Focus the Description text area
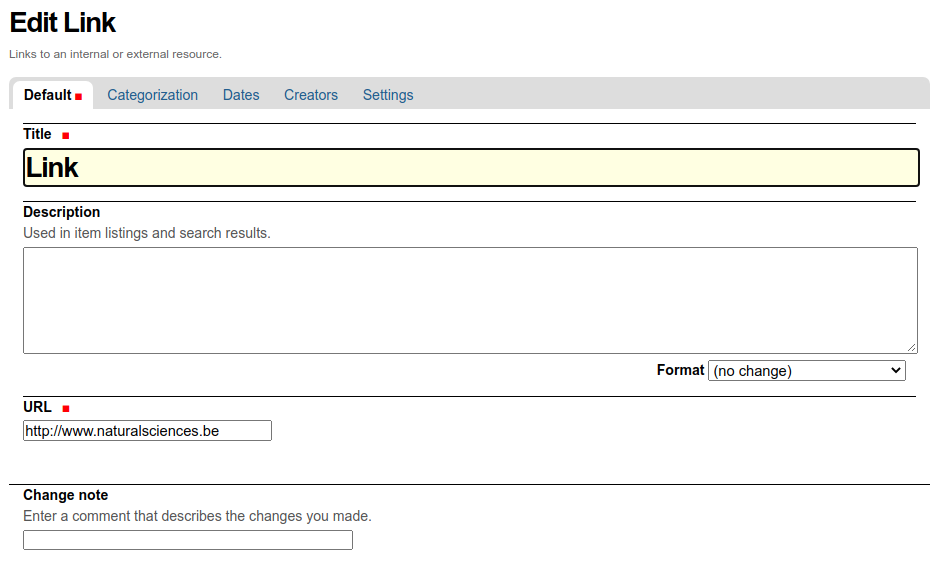Image resolution: width=942 pixels, height=570 pixels. tap(470, 300)
